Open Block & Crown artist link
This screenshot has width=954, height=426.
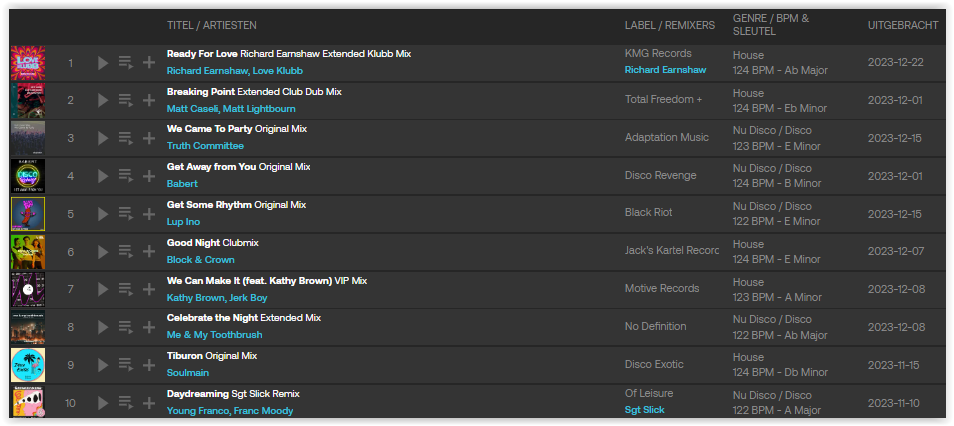click(x=200, y=260)
